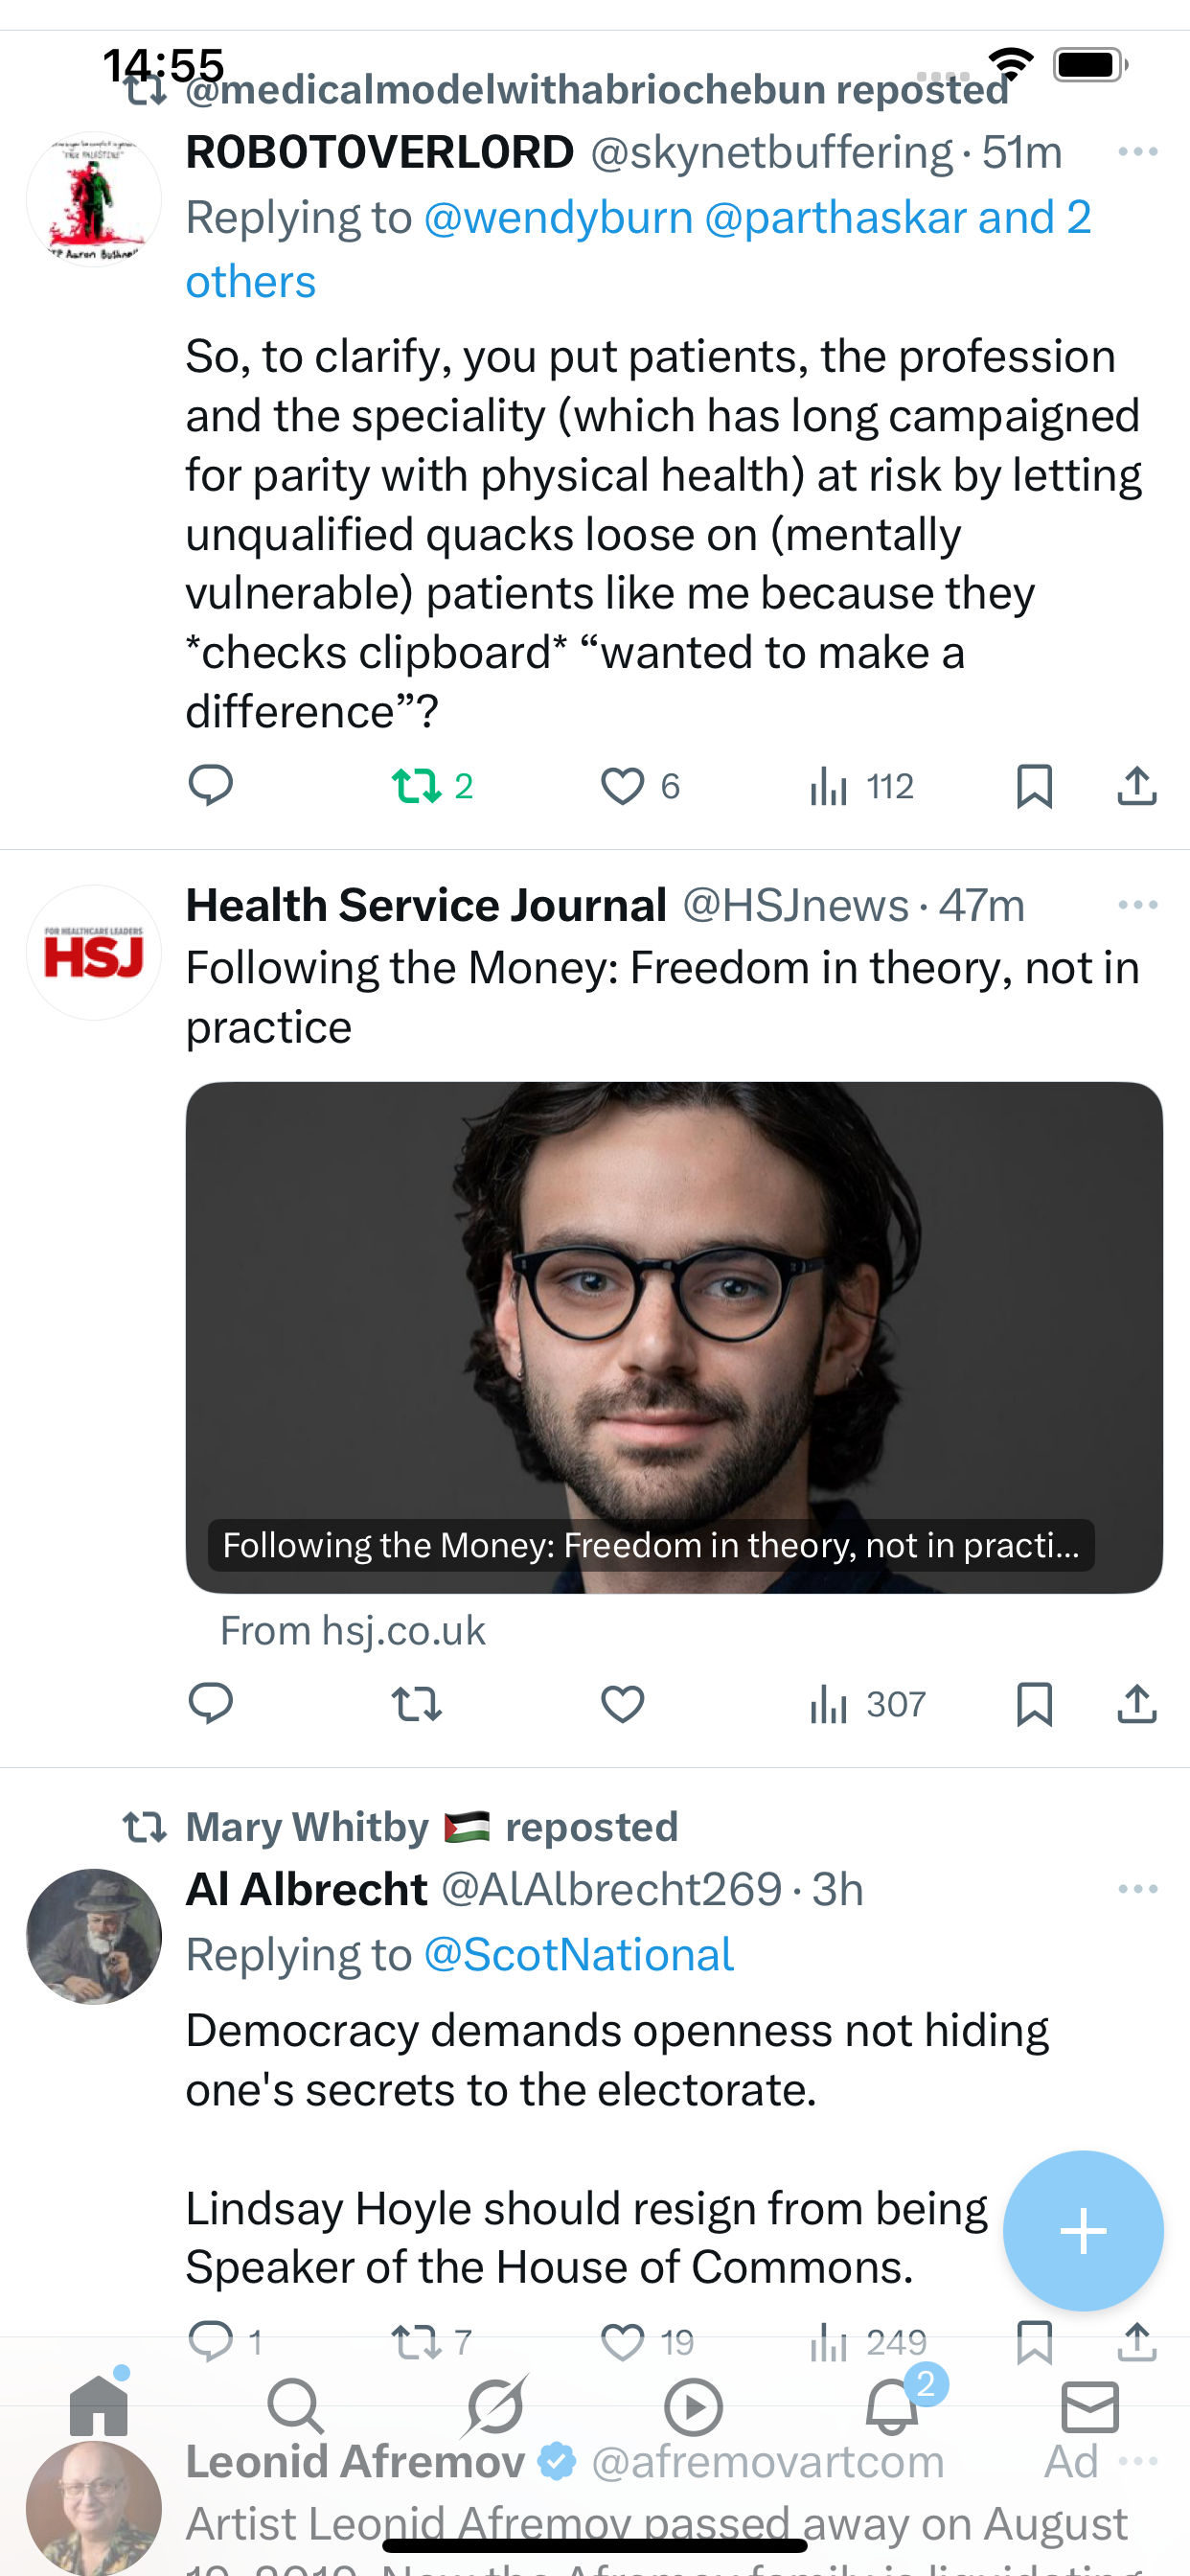
Task: Bookmark the ROBOTOVERLORD tweet
Action: pyautogui.click(x=1034, y=786)
